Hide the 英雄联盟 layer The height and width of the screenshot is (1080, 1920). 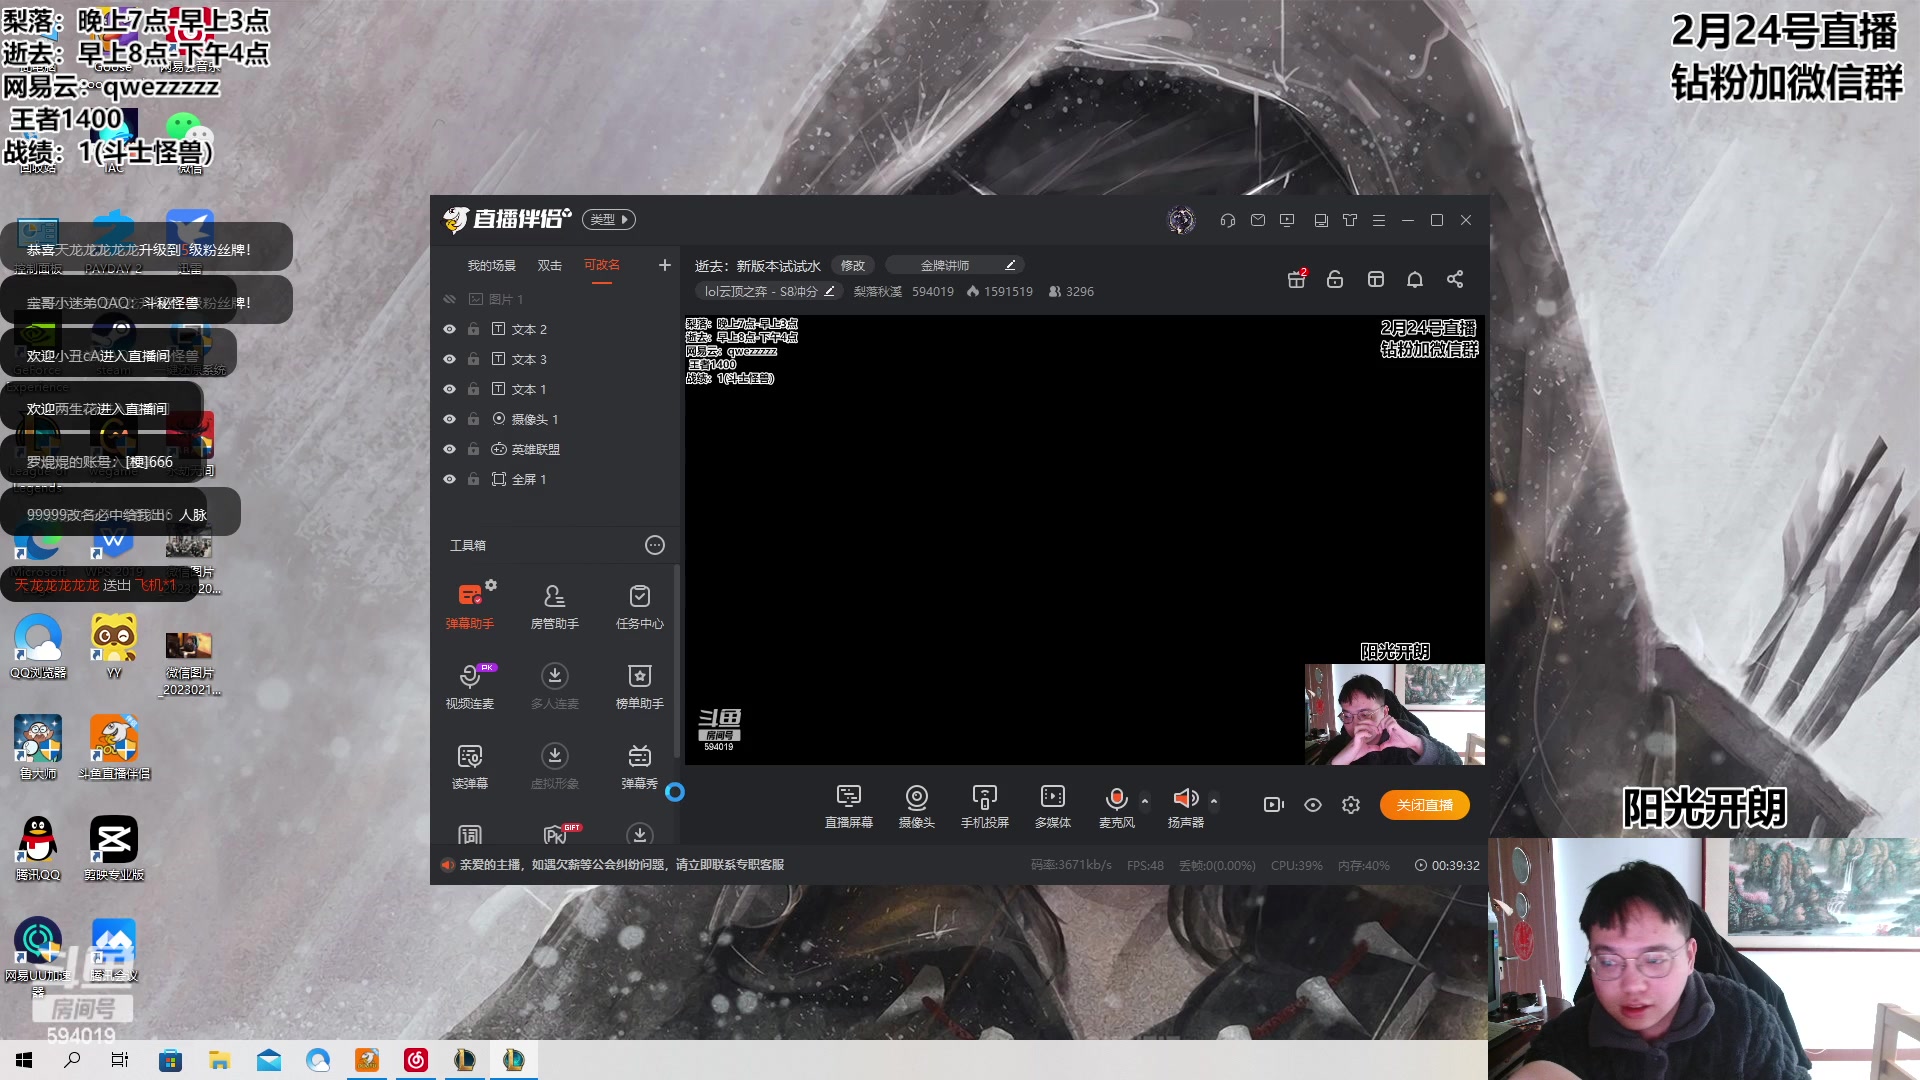[449, 449]
